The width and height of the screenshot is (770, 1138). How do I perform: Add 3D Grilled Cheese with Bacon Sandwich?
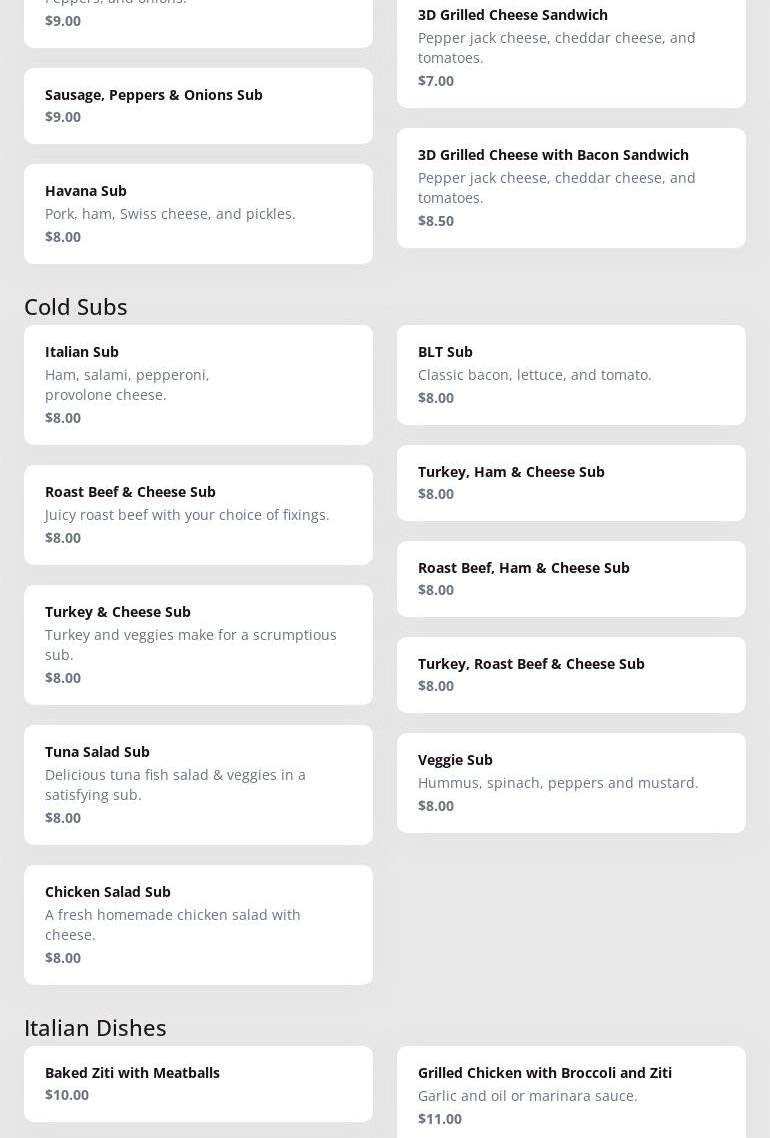pyautogui.click(x=570, y=187)
